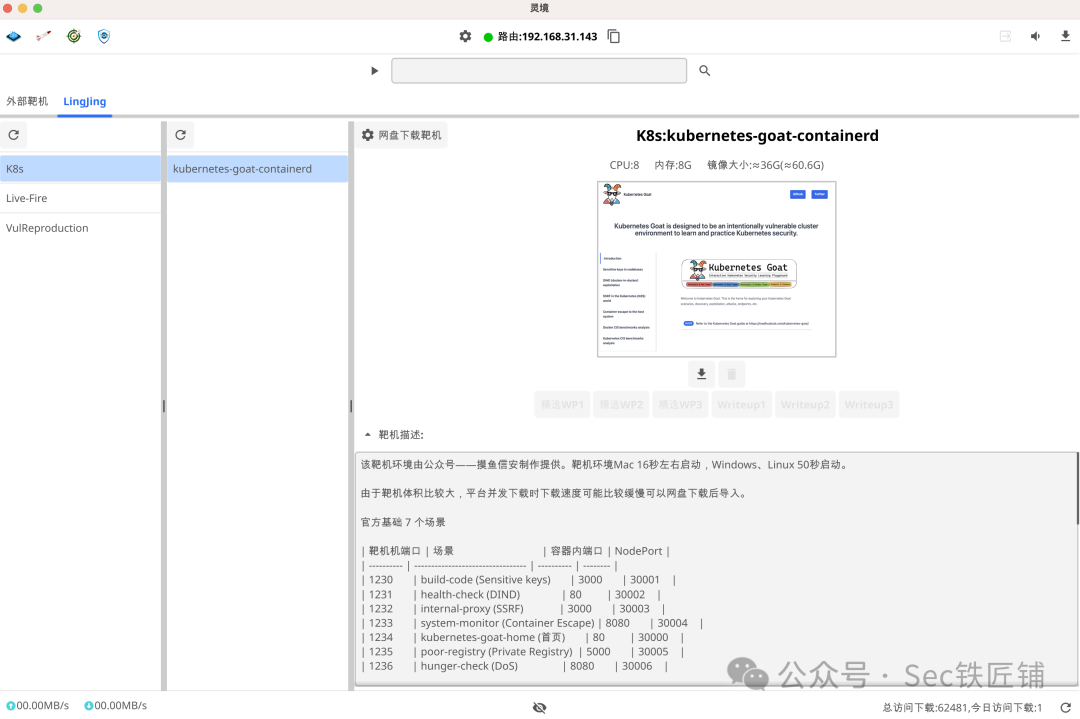Open Kubernetes Goat preview thumbnail

(x=716, y=269)
